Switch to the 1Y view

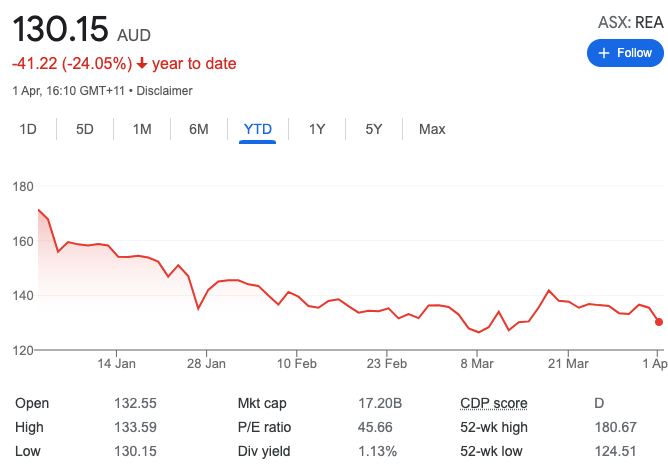tap(317, 129)
